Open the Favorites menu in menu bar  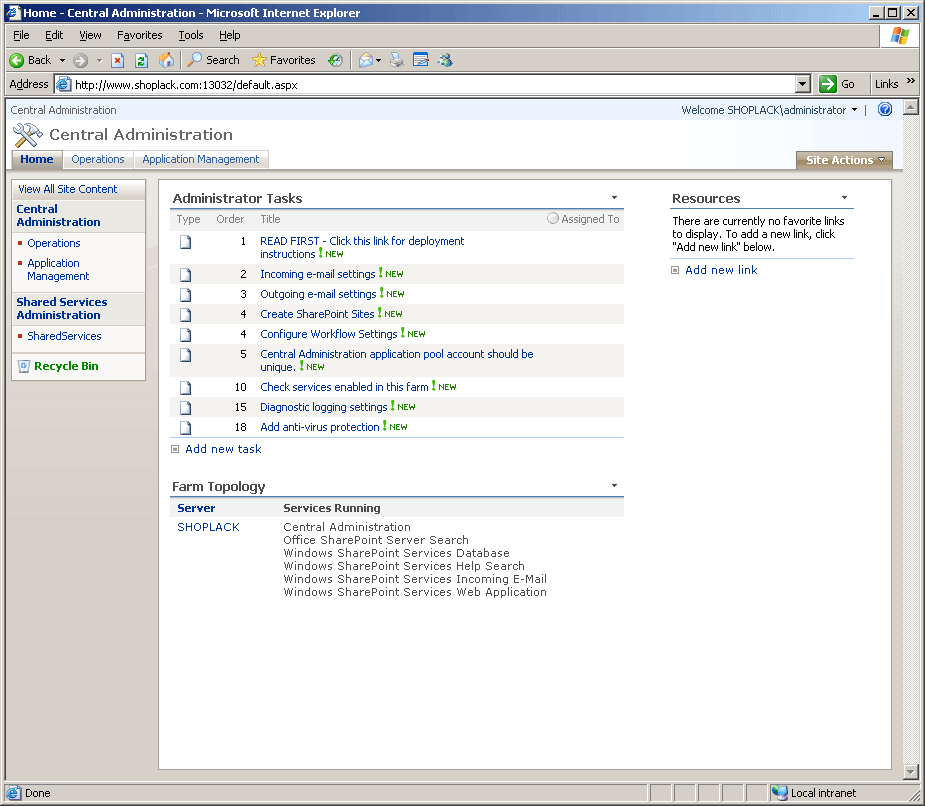[x=140, y=35]
